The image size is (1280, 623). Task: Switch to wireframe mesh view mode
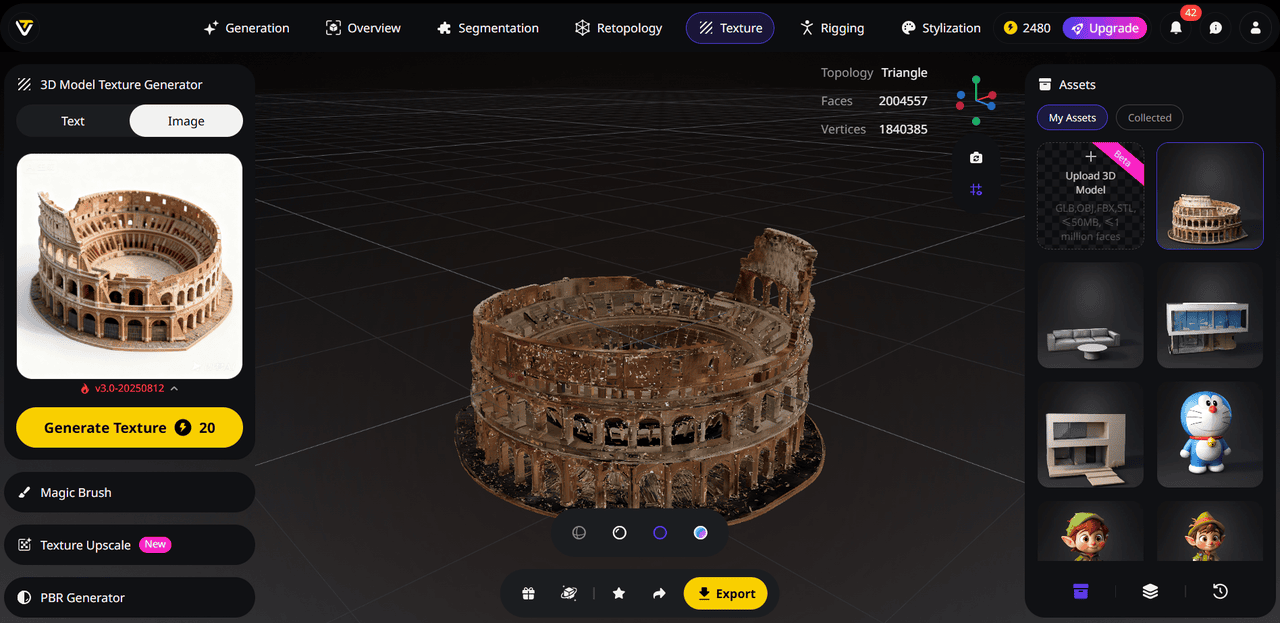pyautogui.click(x=579, y=533)
